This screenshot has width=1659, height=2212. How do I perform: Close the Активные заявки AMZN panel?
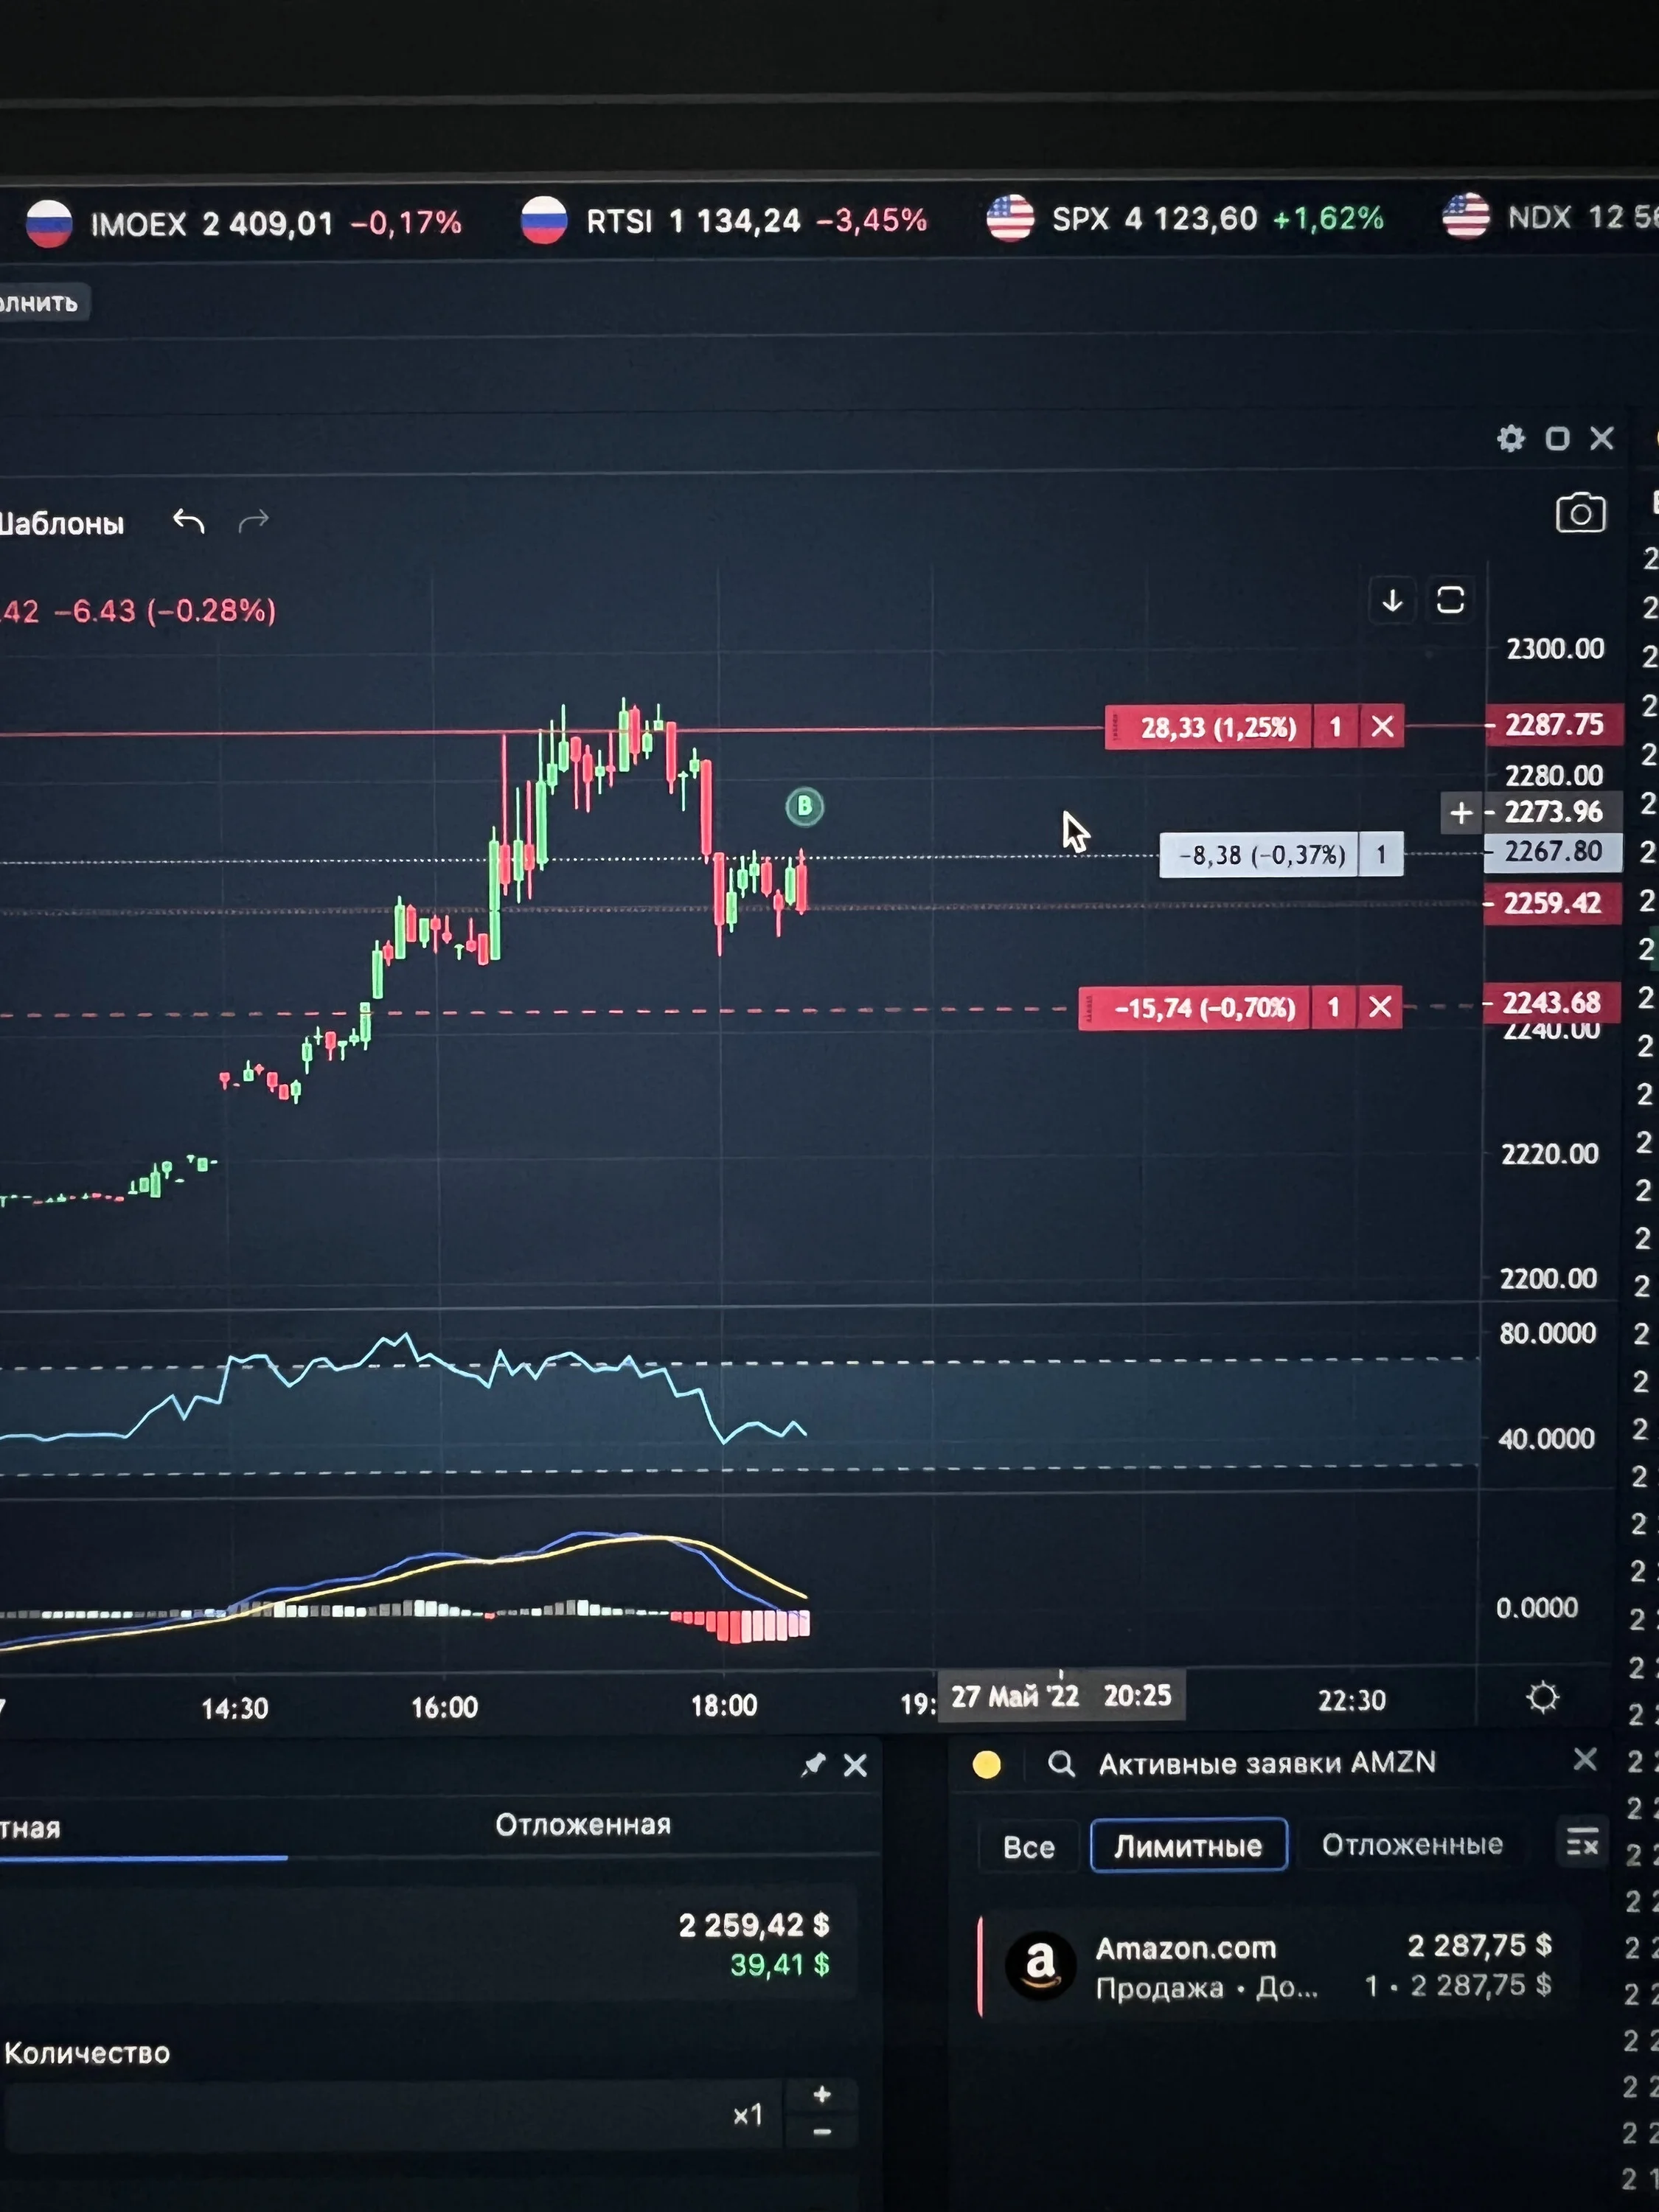[x=1585, y=1760]
